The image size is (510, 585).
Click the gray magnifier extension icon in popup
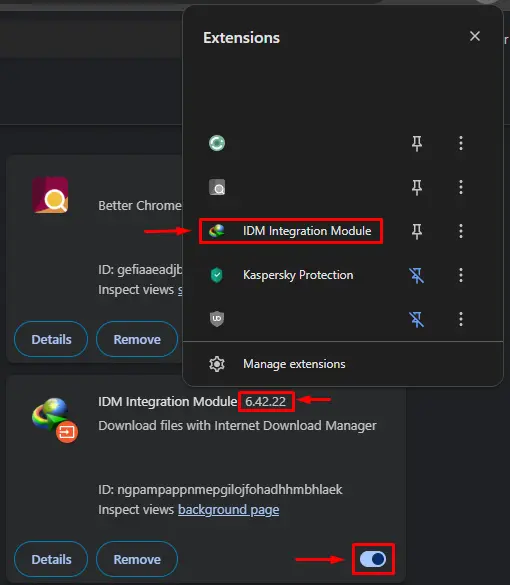pos(217,187)
